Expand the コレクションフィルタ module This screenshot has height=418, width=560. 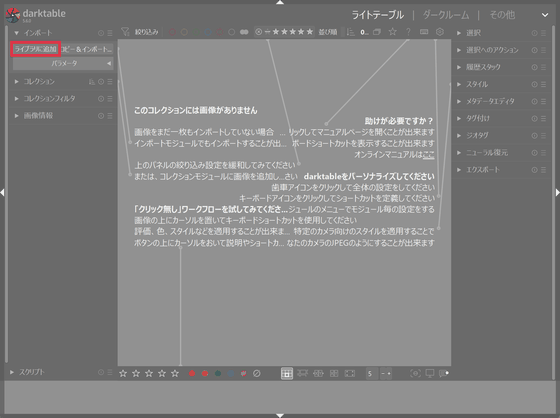(16, 99)
